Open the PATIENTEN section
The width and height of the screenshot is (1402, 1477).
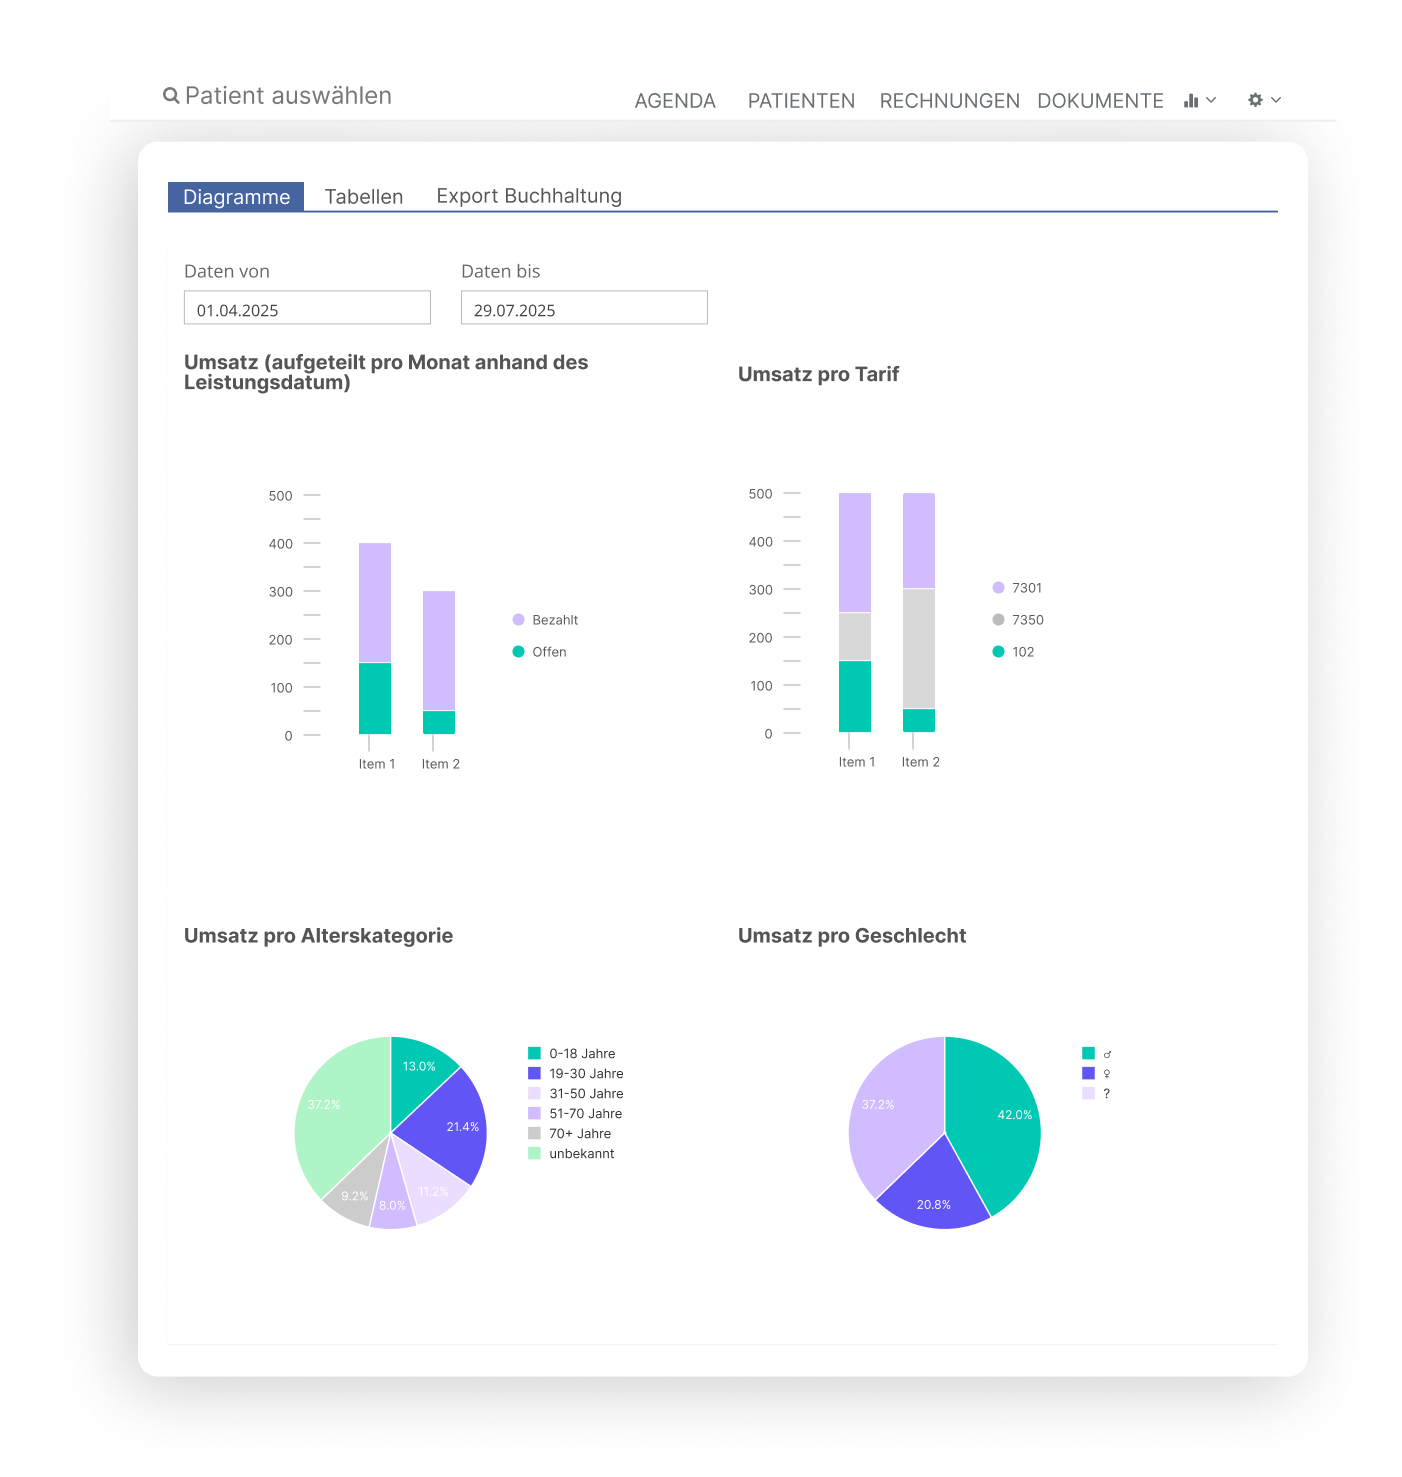click(x=801, y=101)
